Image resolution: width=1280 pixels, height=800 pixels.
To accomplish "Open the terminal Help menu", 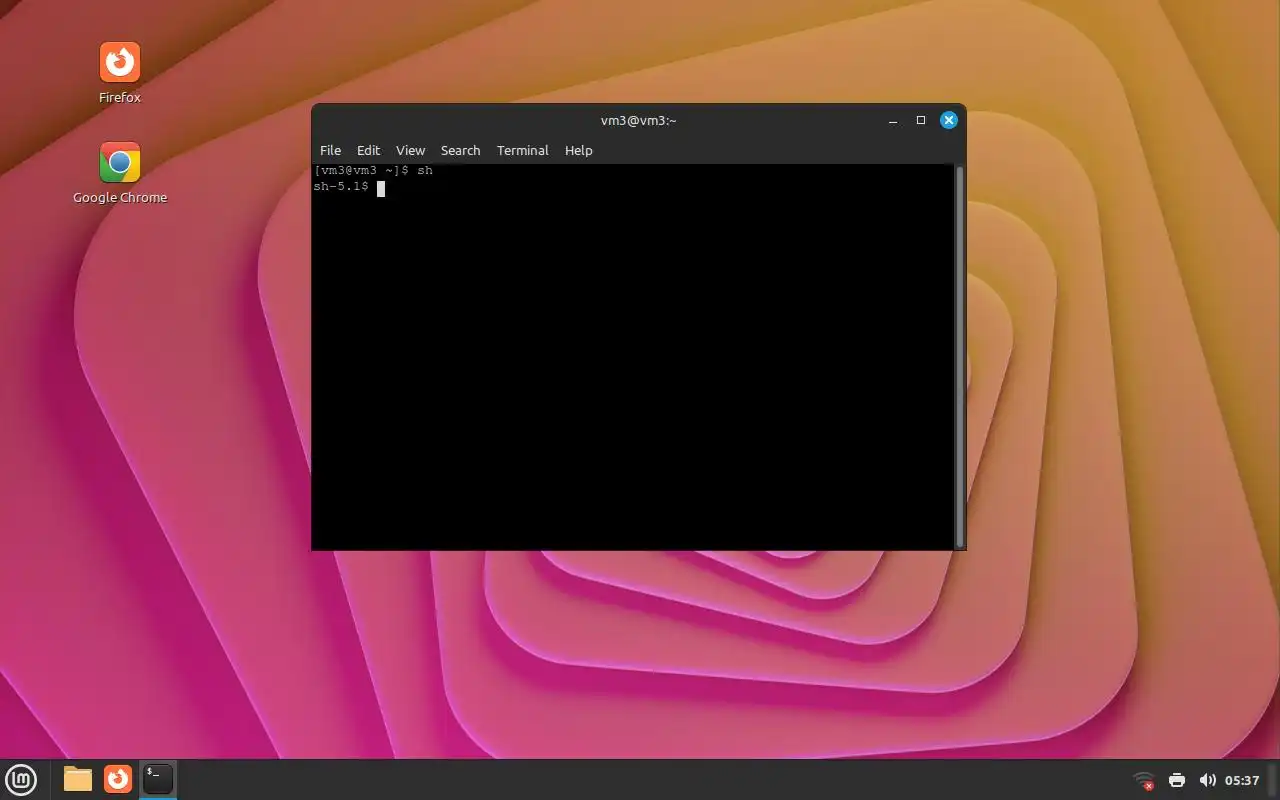I will [578, 150].
